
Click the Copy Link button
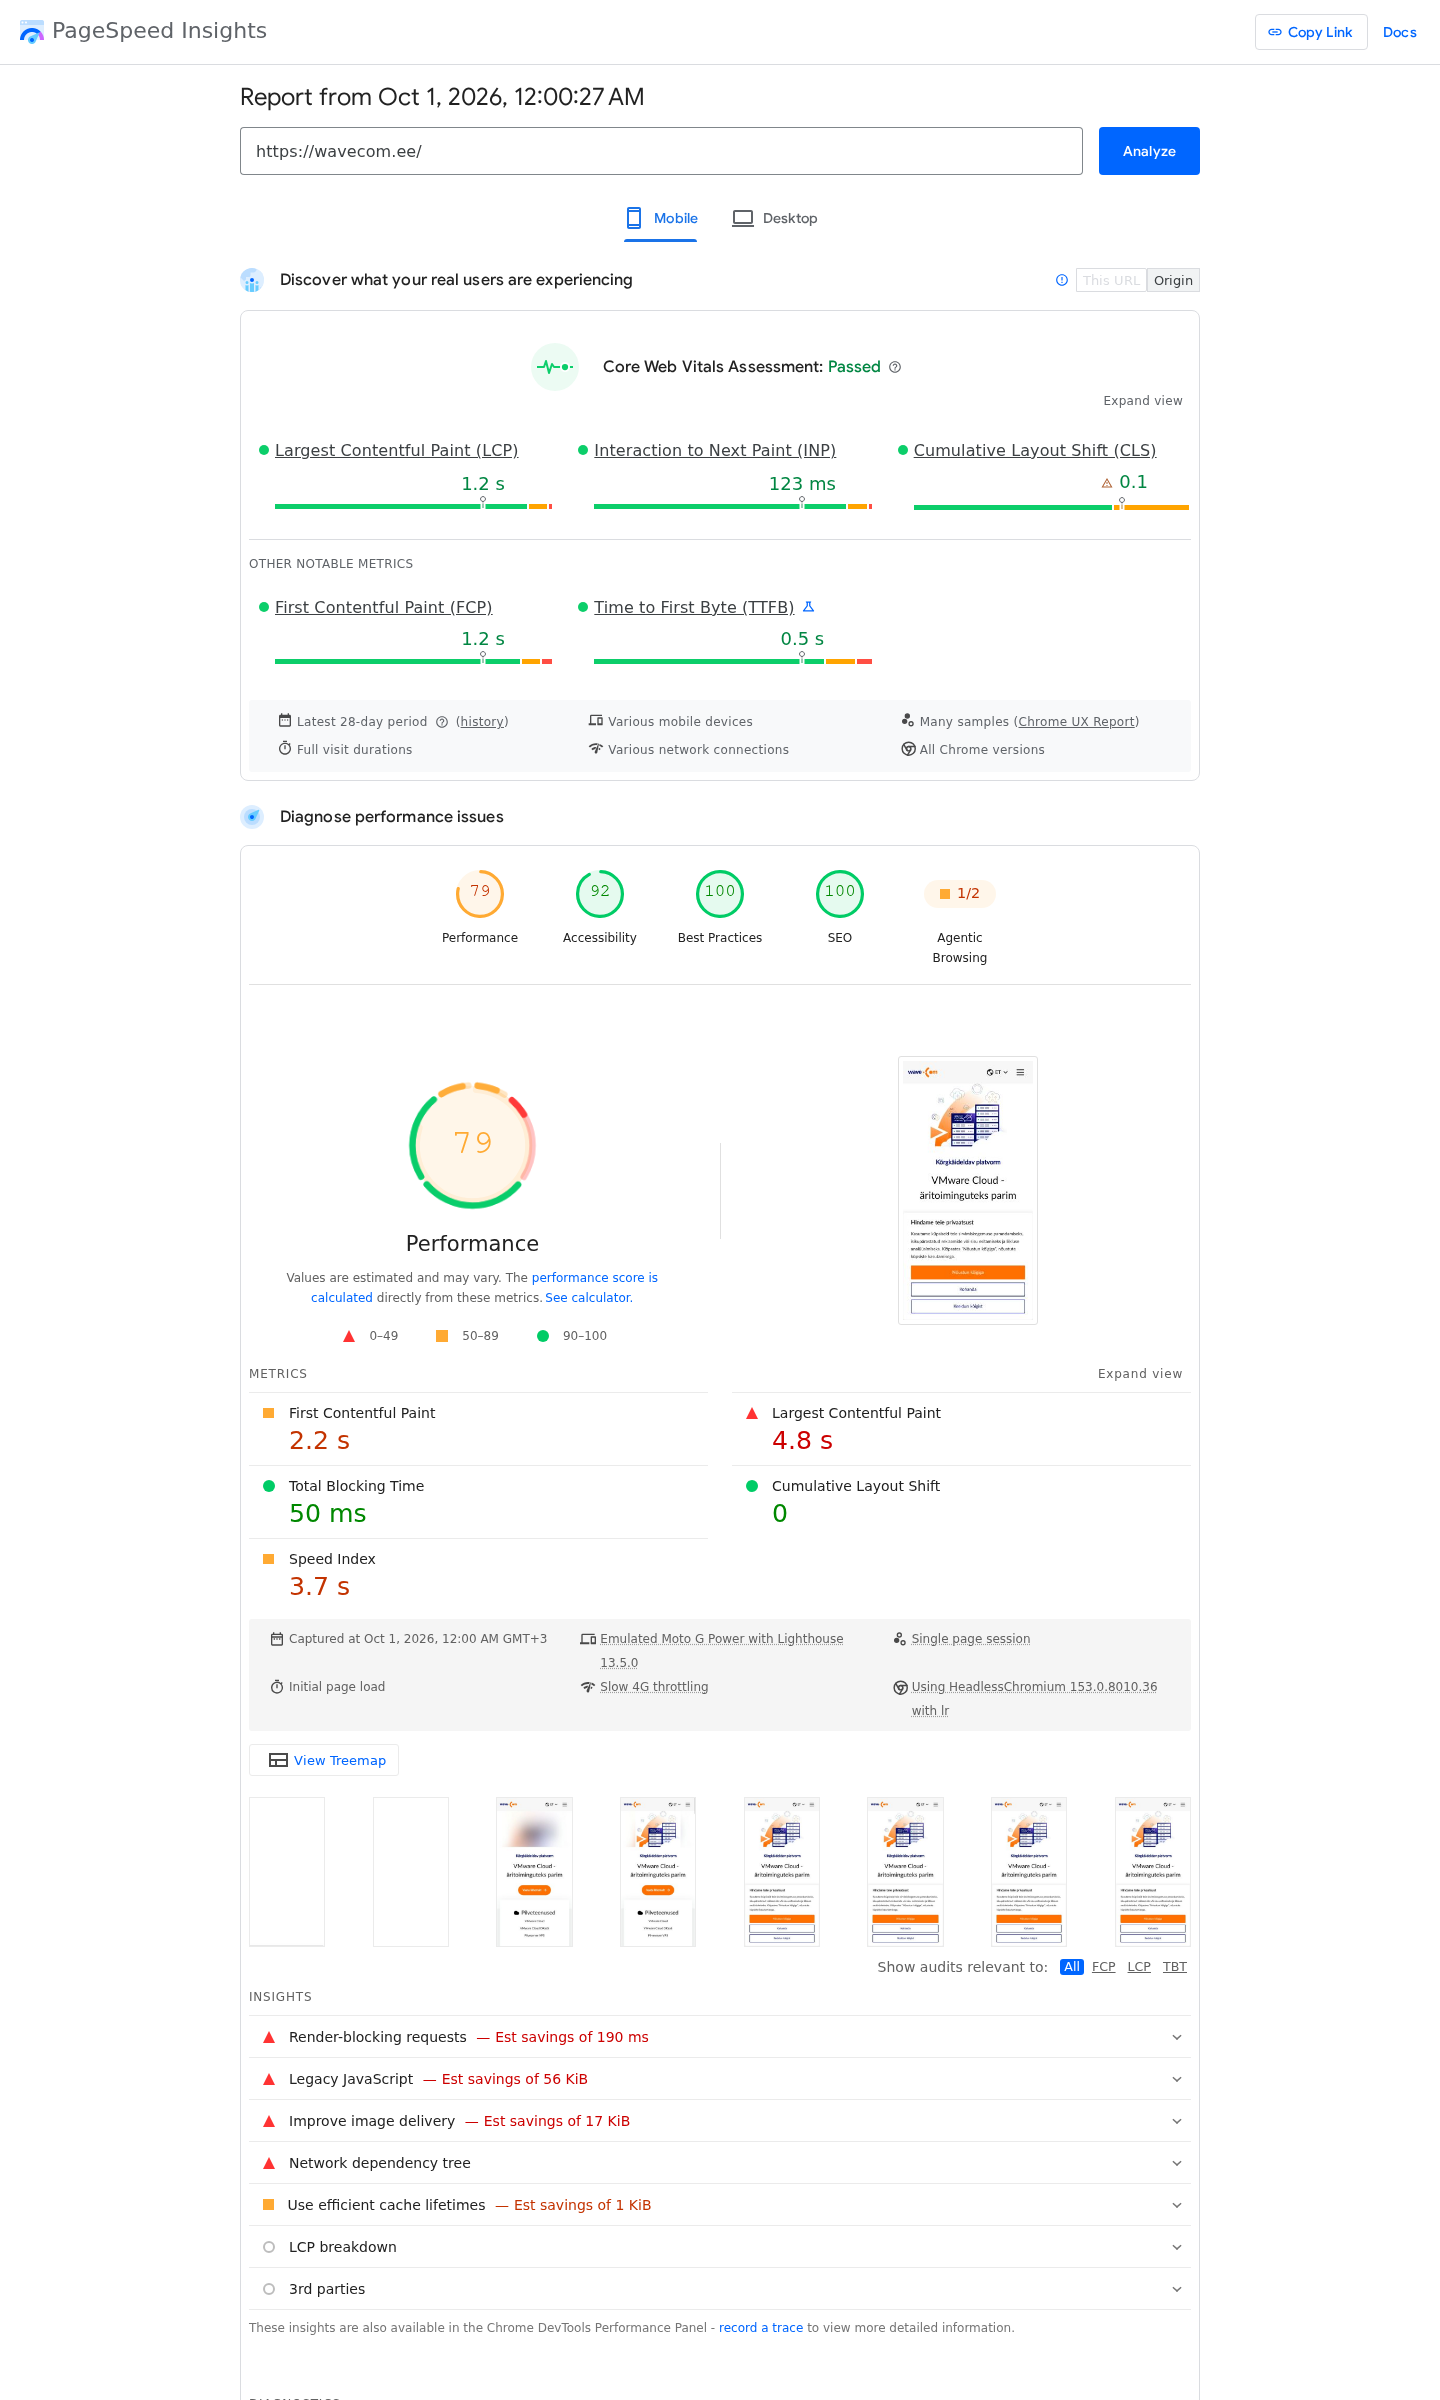(1311, 32)
